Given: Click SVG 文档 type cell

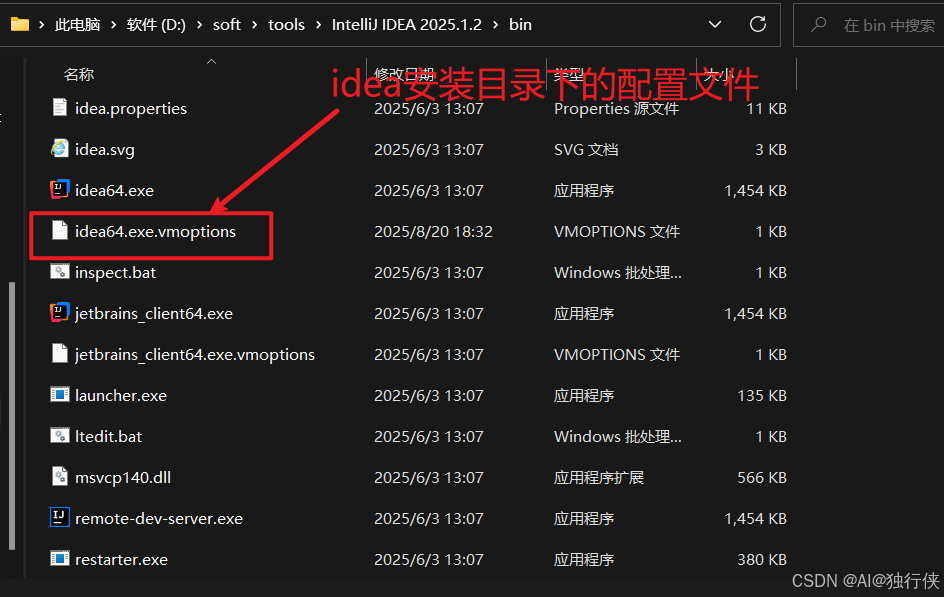Looking at the screenshot, I should [x=586, y=149].
